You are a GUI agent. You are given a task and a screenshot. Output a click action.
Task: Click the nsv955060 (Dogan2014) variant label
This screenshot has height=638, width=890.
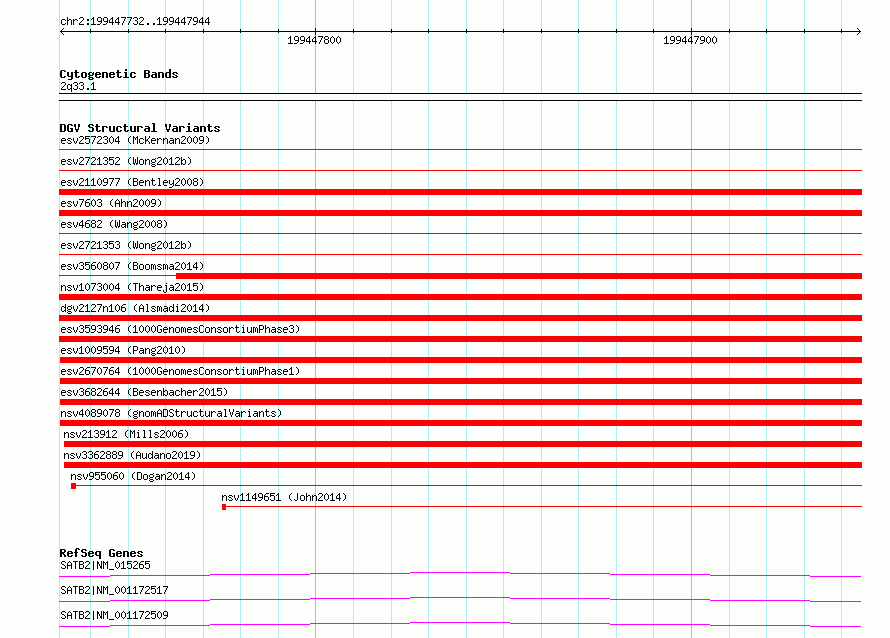click(133, 476)
